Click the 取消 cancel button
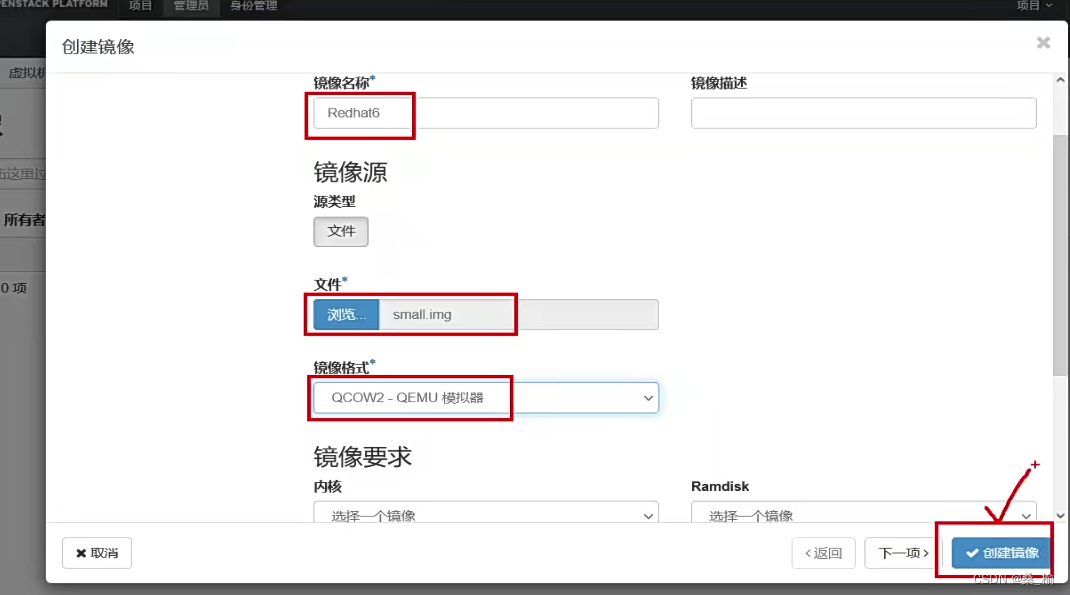The height and width of the screenshot is (595, 1070). point(97,553)
